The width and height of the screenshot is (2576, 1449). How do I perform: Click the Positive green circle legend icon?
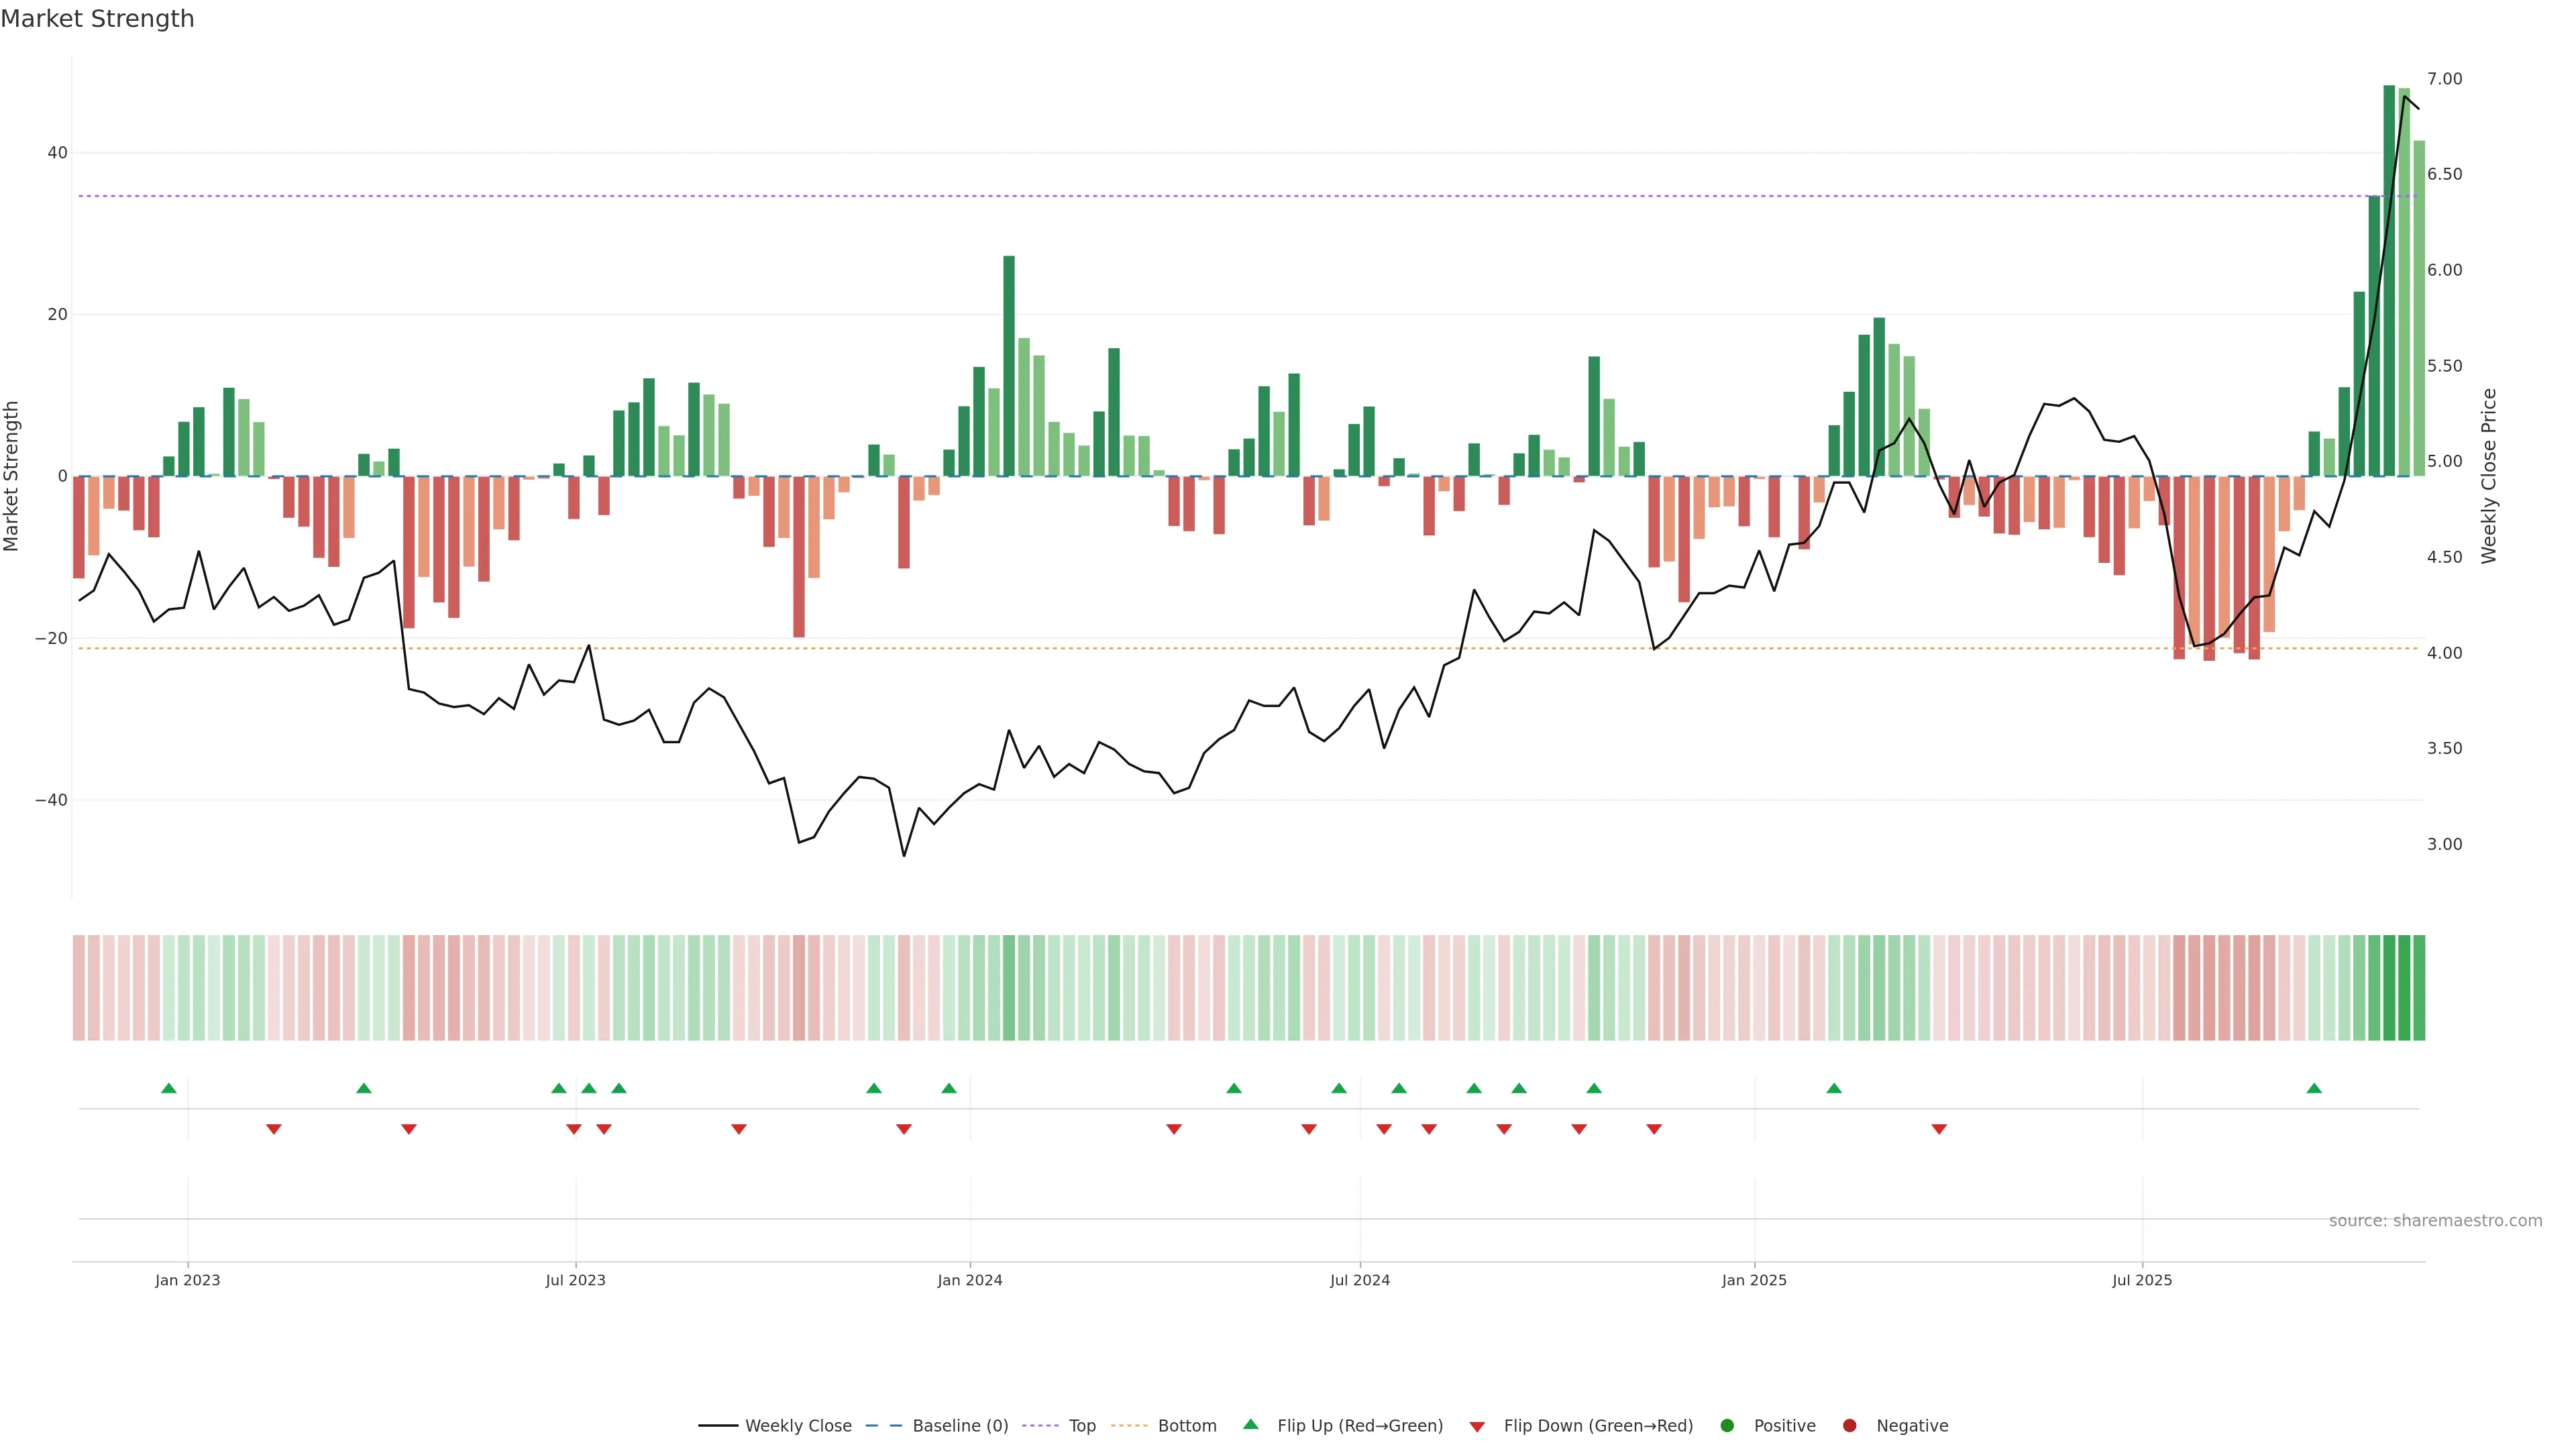1727,1426
